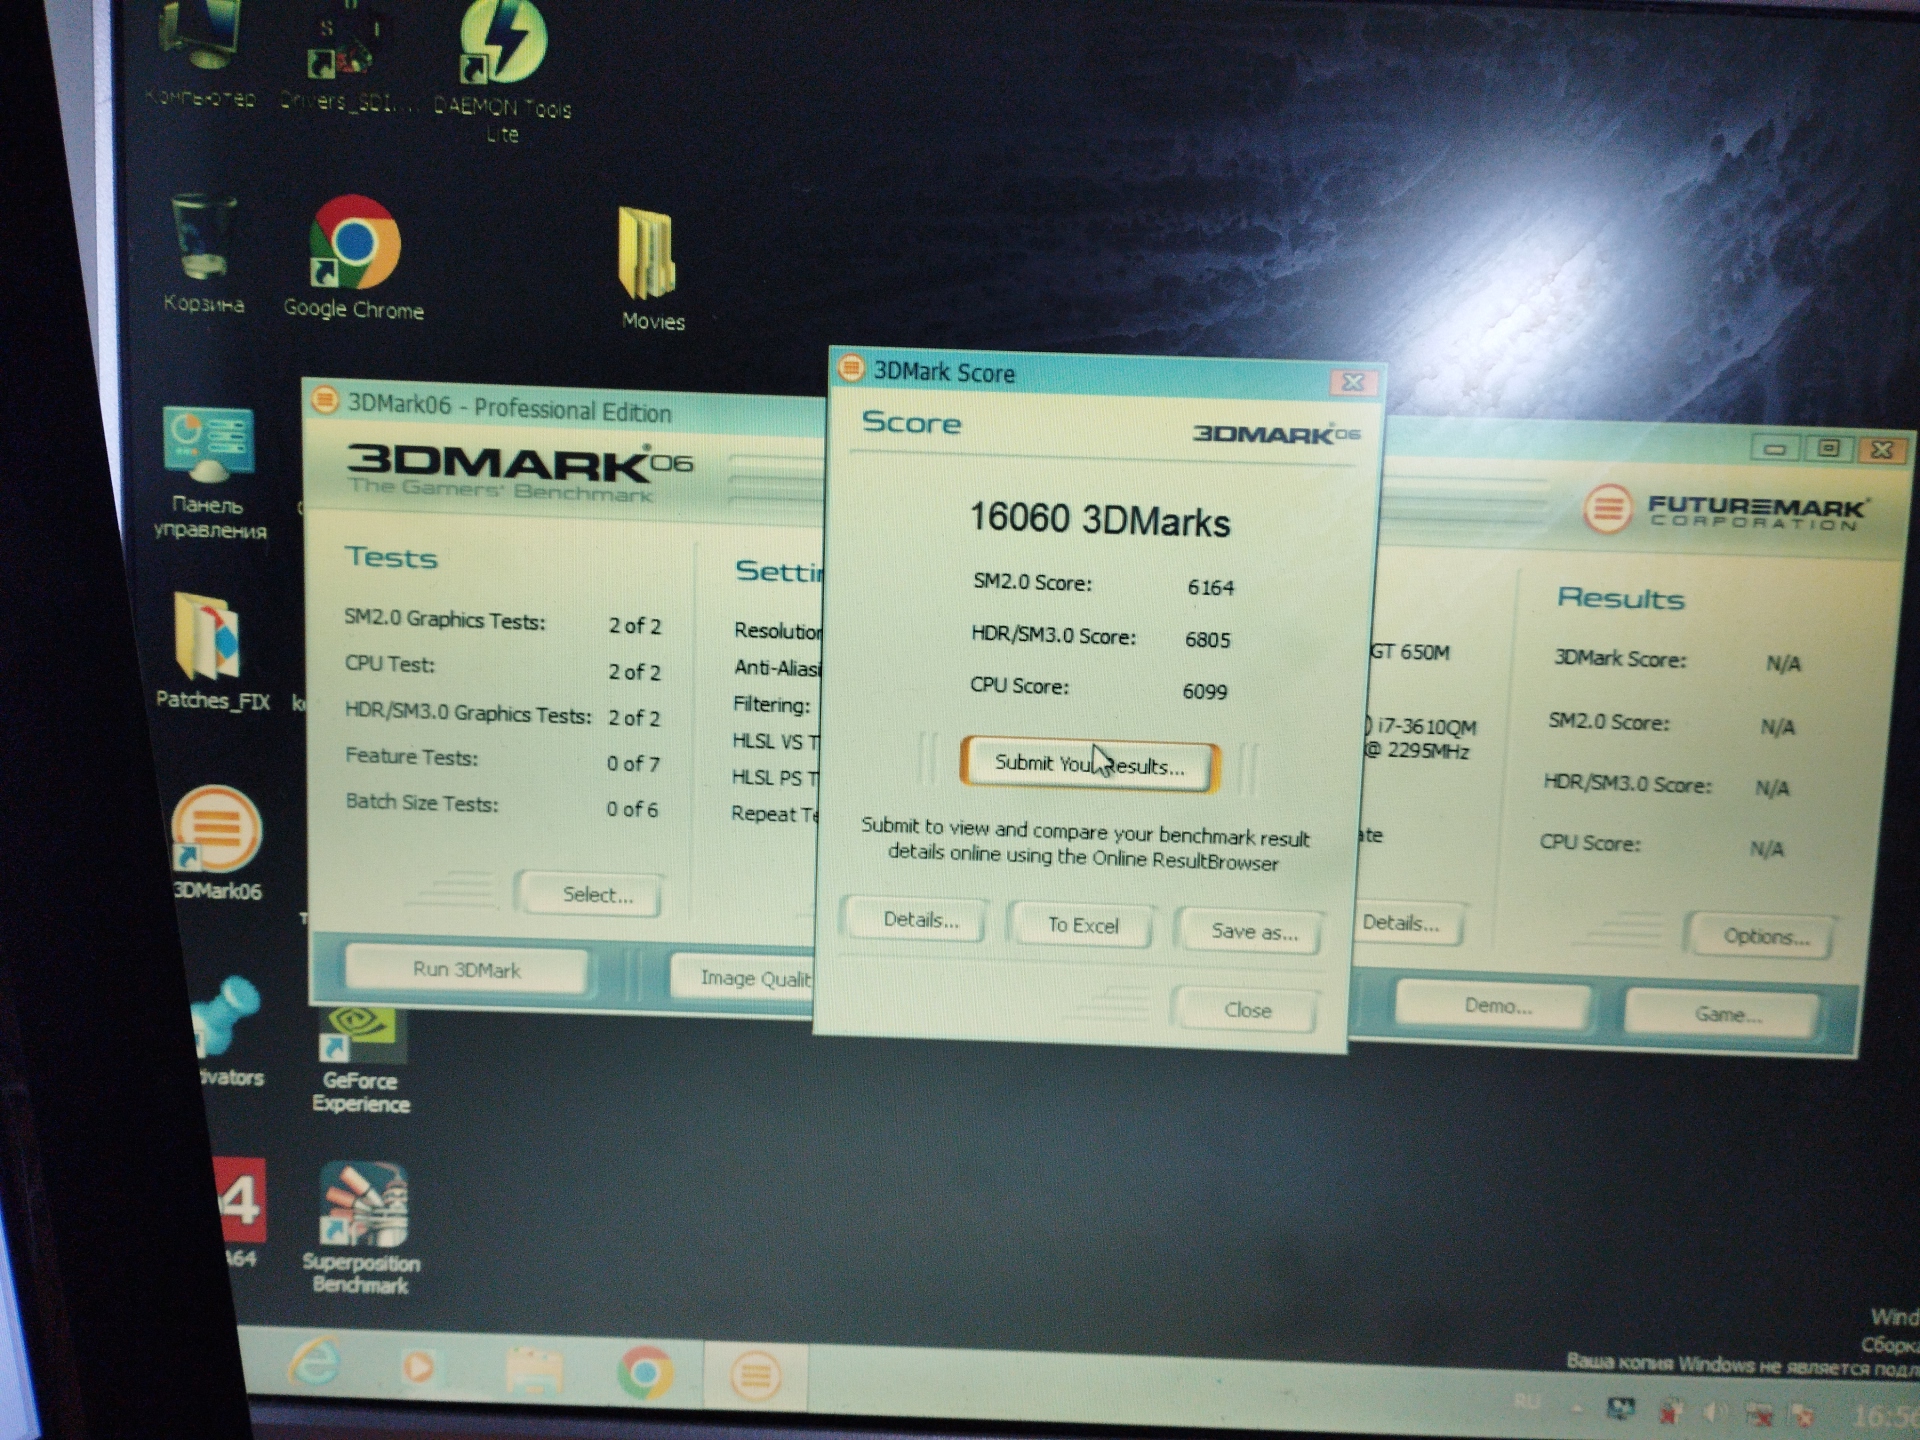1920x1440 pixels.
Task: Open Internet Explorer from the taskbar
Action: click(x=316, y=1364)
